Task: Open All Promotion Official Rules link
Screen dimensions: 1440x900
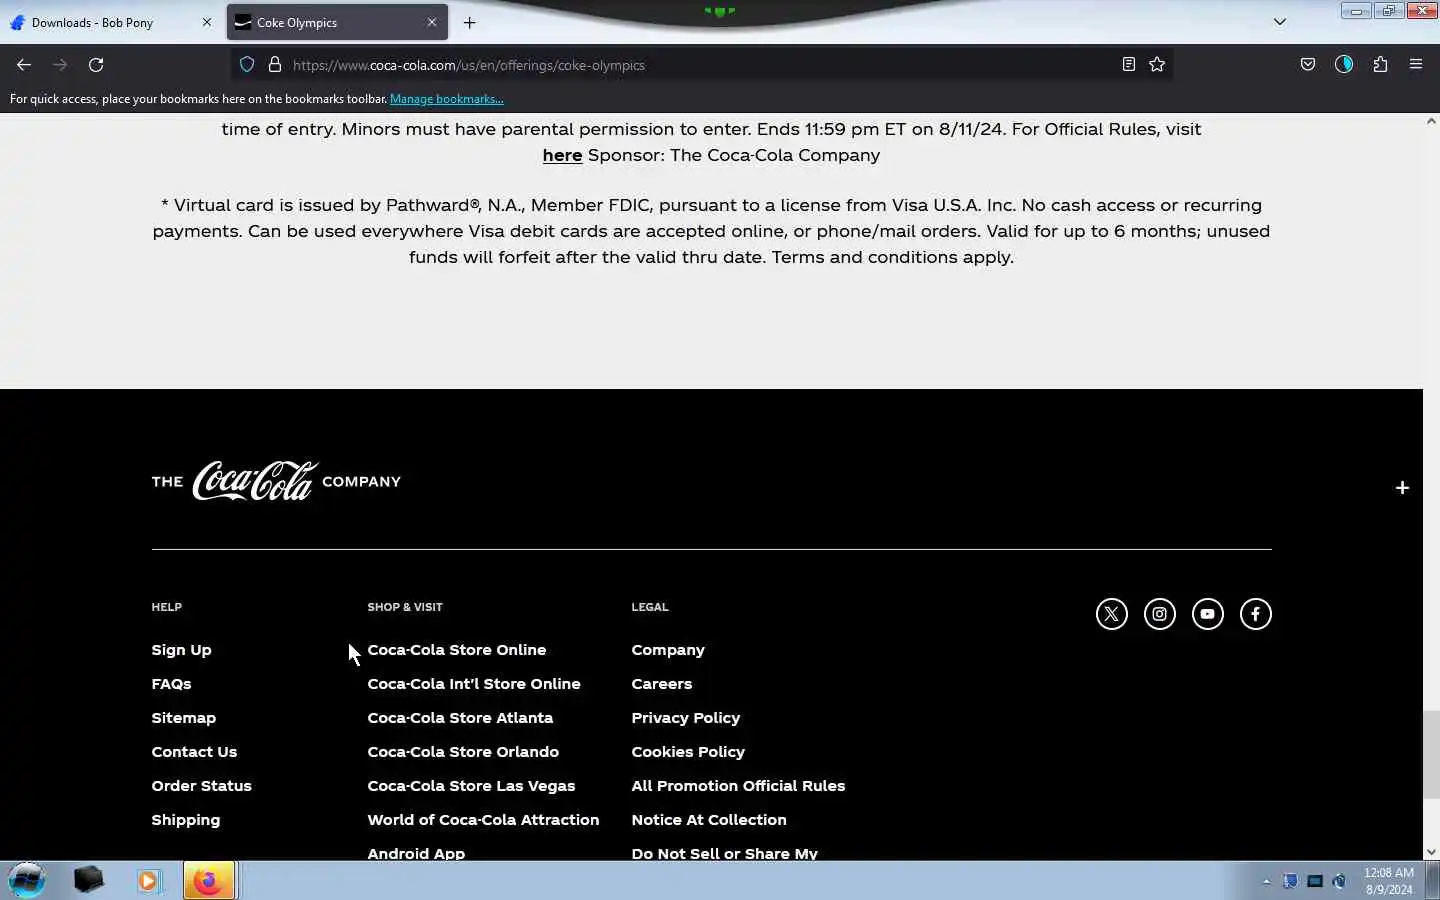Action: click(738, 786)
